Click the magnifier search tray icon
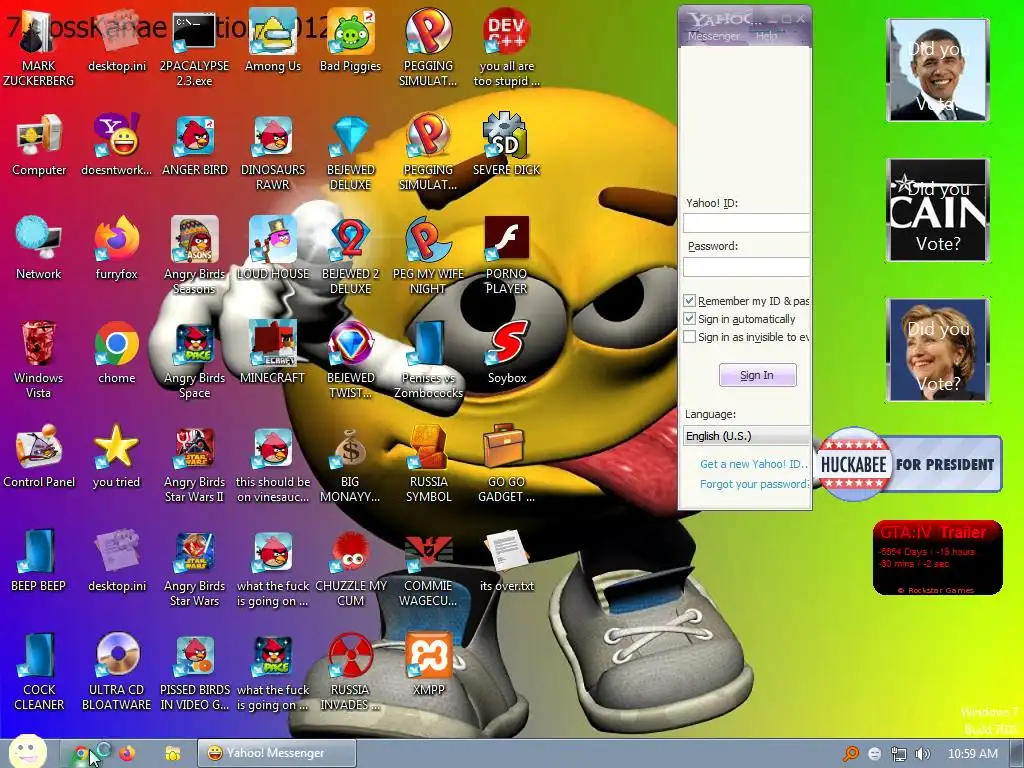This screenshot has width=1024, height=768. click(851, 754)
